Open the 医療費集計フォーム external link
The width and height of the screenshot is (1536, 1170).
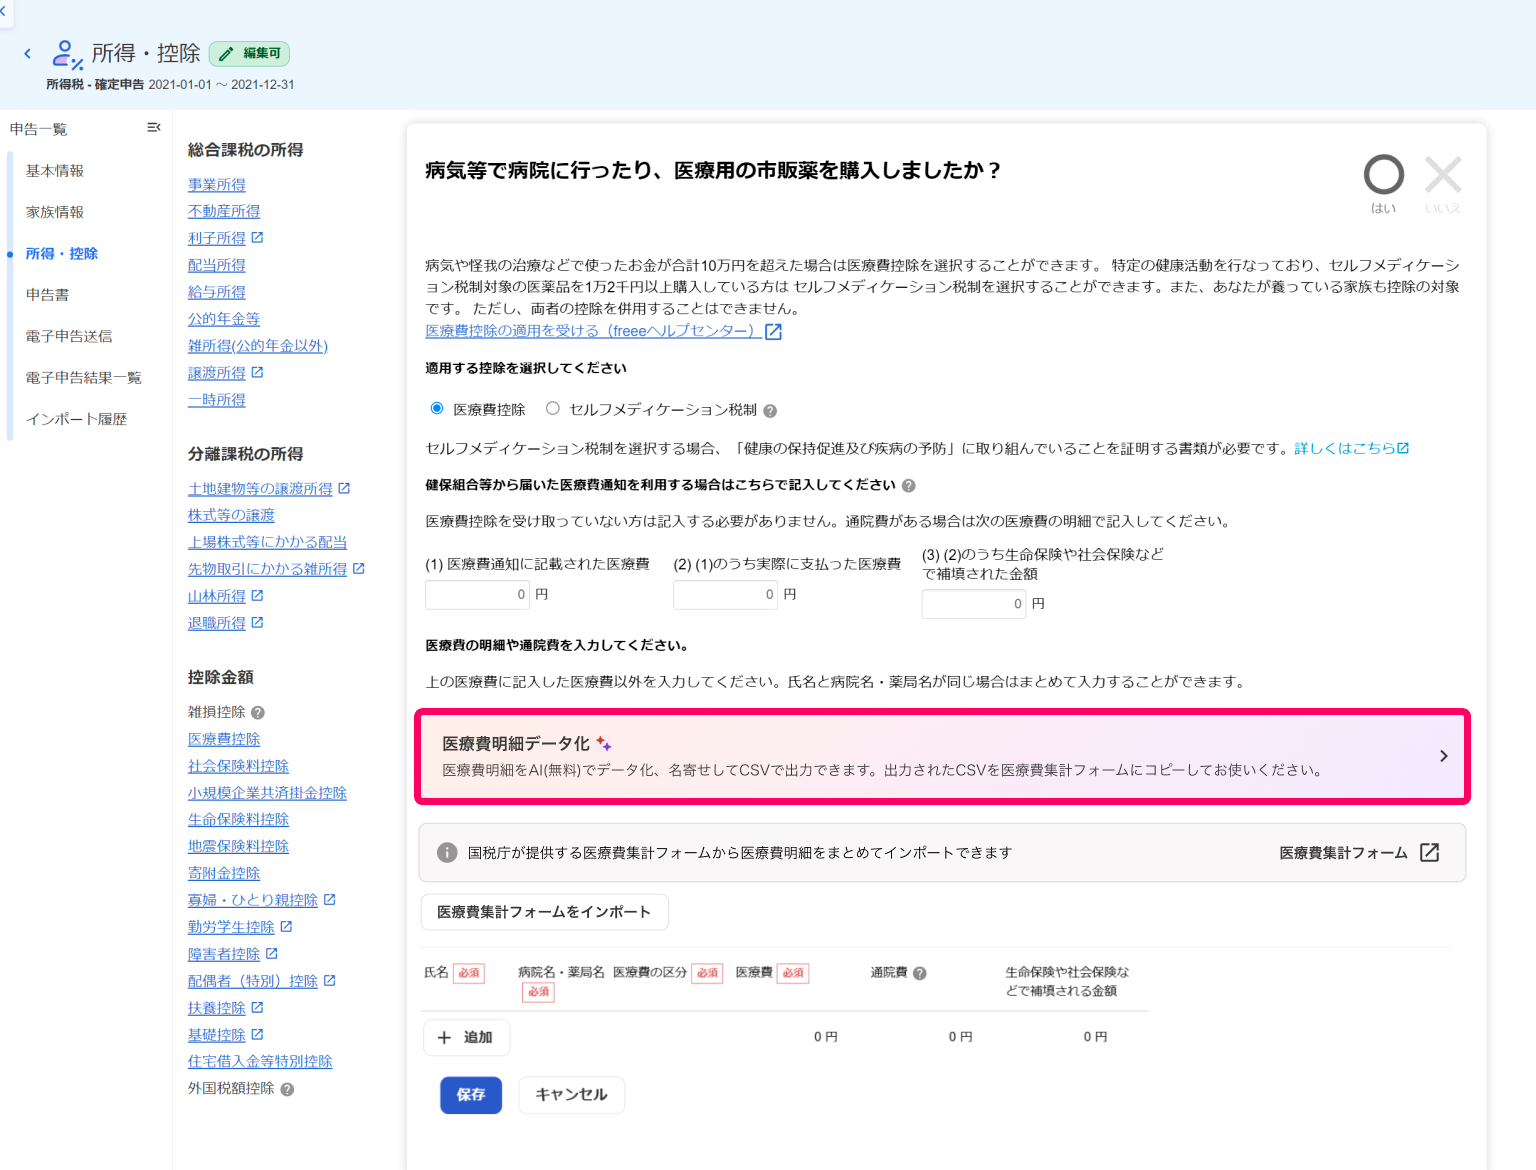click(x=1359, y=853)
